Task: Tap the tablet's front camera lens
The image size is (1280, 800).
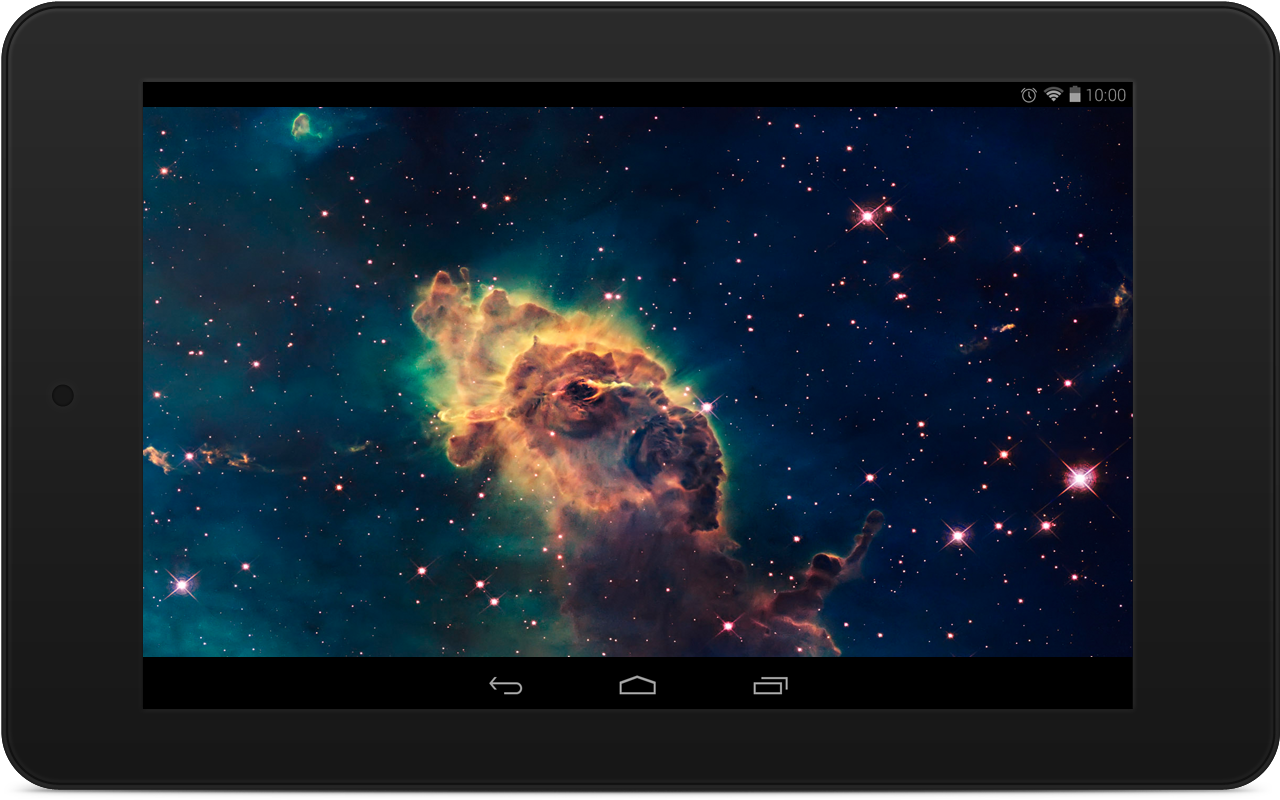Action: point(63,395)
